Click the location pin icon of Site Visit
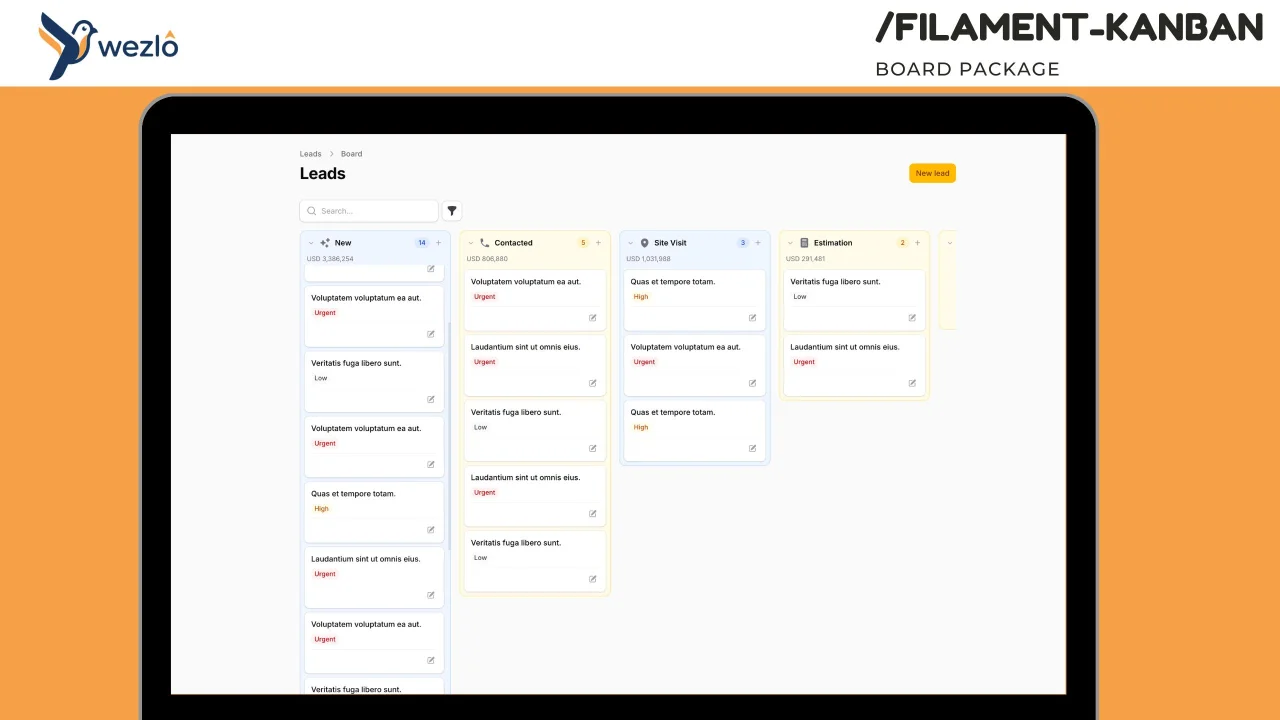 click(x=644, y=243)
